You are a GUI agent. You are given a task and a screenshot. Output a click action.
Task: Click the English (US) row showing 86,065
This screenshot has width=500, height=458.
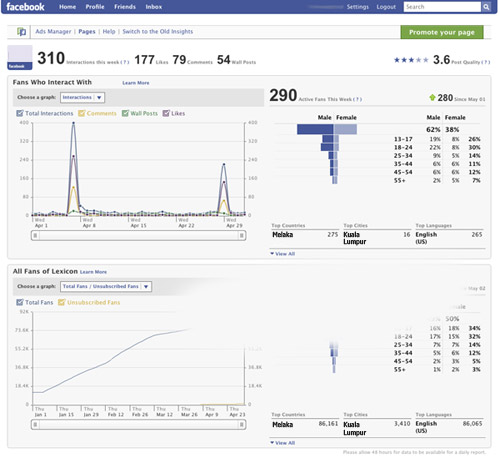[449, 427]
